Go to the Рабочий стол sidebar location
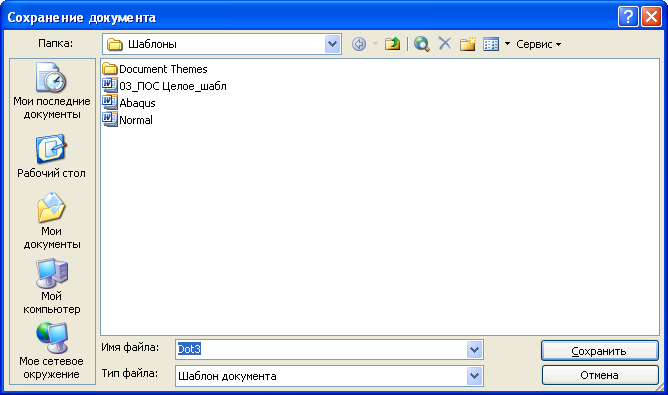The image size is (668, 395). click(52, 156)
